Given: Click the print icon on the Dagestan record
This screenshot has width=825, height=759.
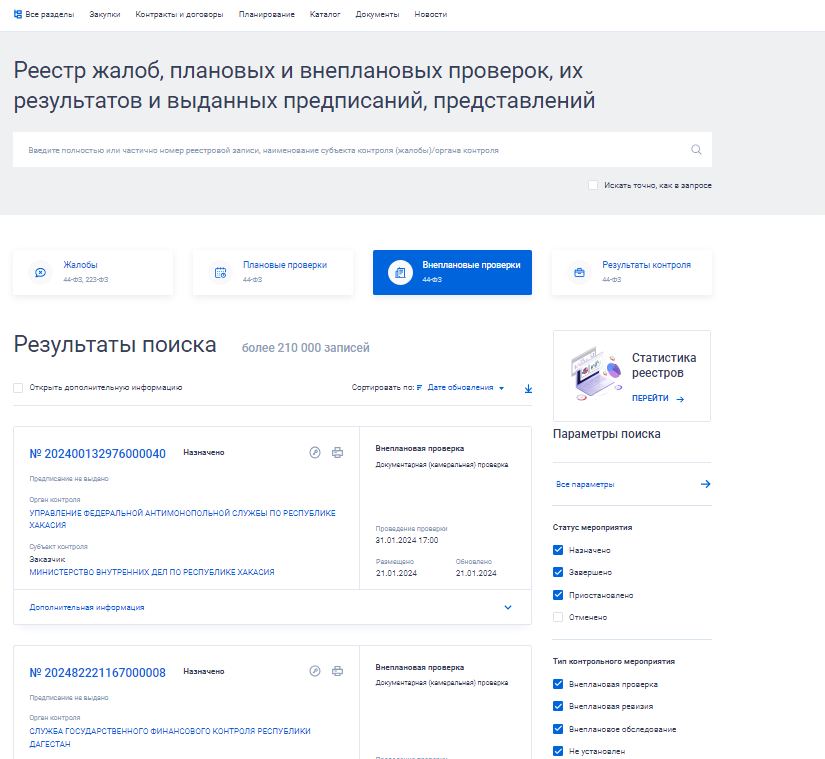Looking at the screenshot, I should [336, 671].
